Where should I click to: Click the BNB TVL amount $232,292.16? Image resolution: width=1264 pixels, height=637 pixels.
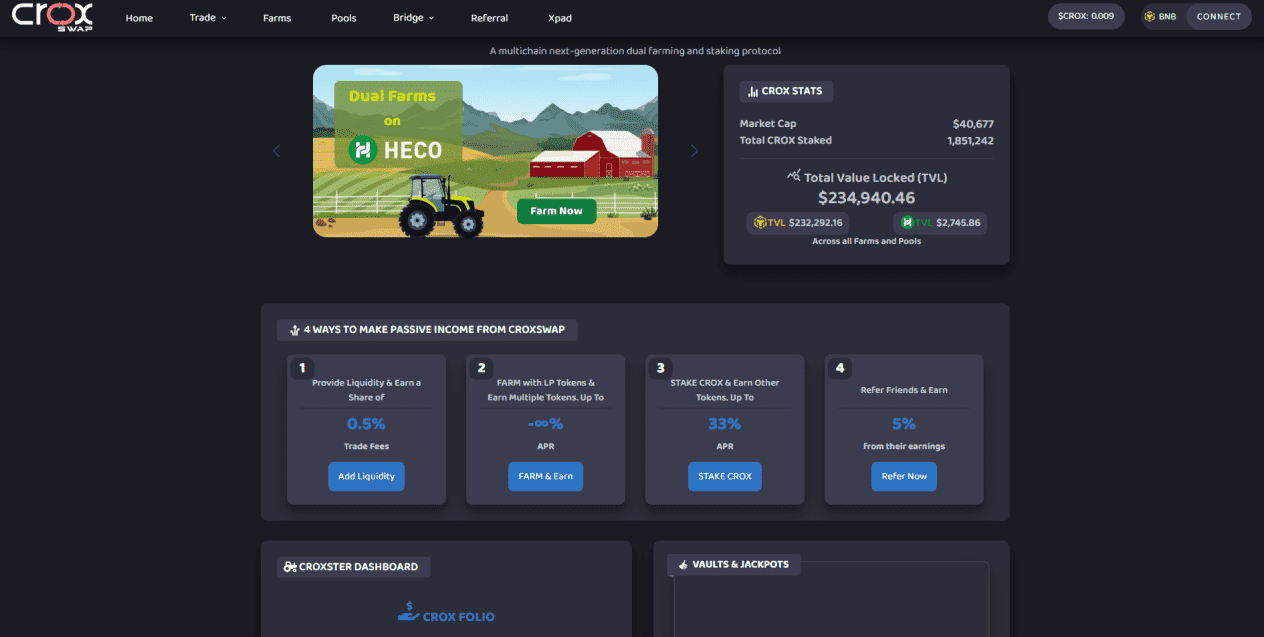(x=816, y=223)
